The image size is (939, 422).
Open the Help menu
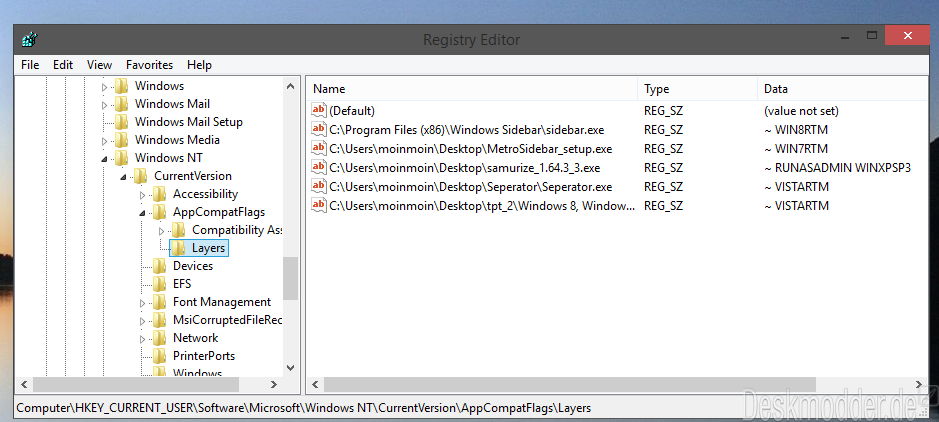click(x=199, y=65)
